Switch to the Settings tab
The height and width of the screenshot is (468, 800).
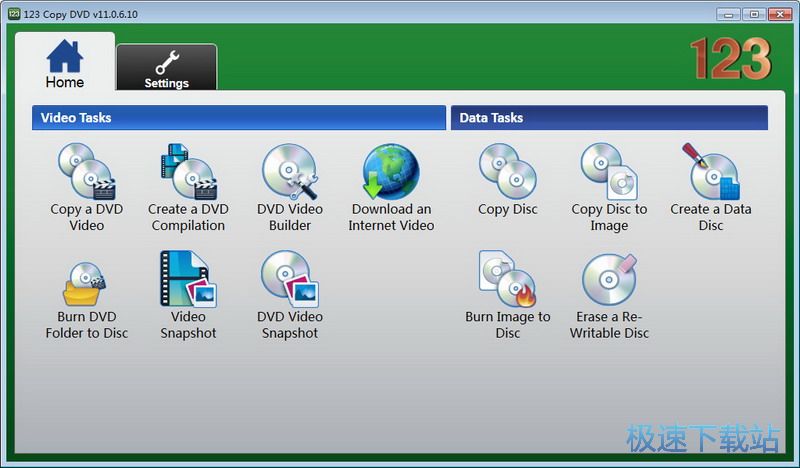(166, 68)
